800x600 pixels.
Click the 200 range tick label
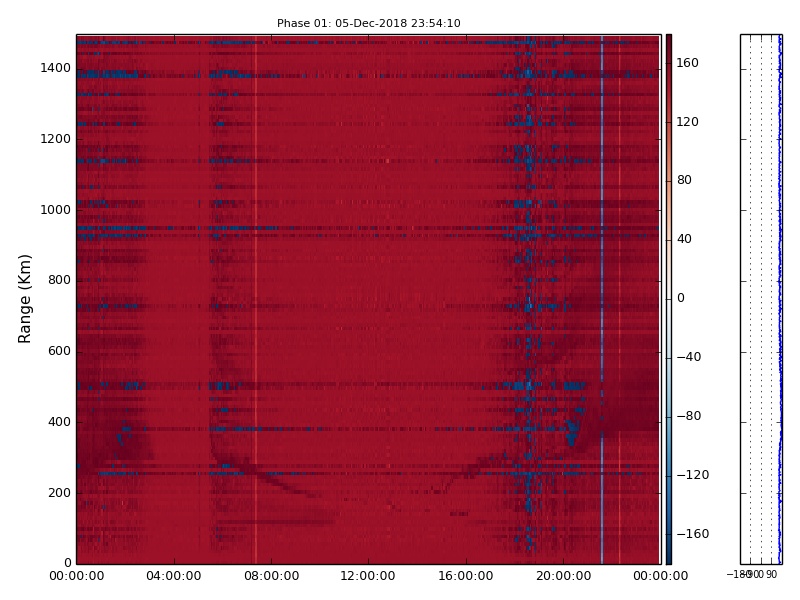(x=59, y=493)
